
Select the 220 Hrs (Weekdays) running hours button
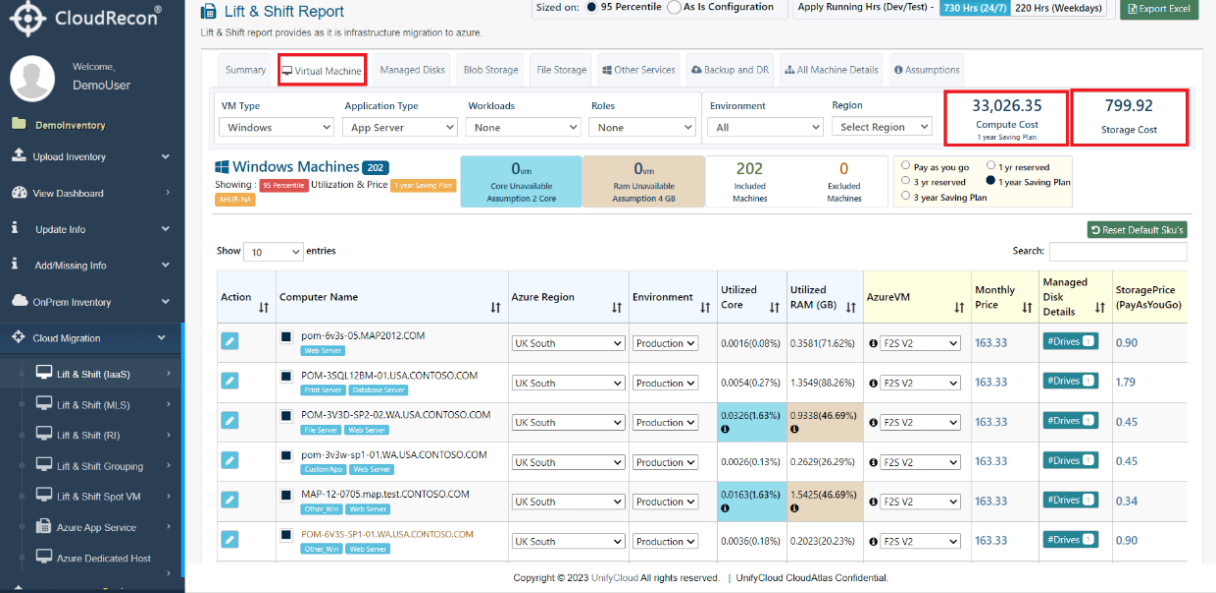(x=1058, y=8)
